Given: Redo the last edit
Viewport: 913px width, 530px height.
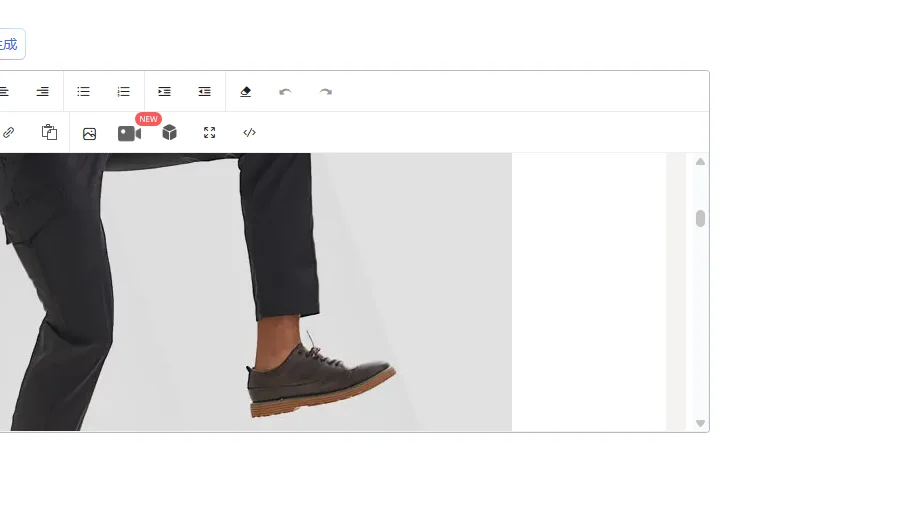Looking at the screenshot, I should point(325,91).
